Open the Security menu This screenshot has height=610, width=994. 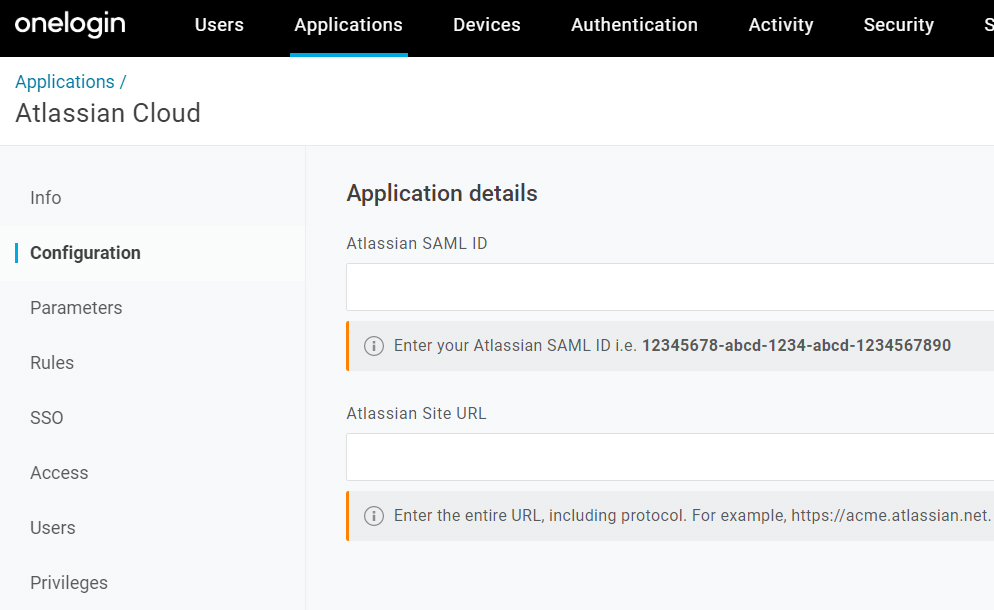pyautogui.click(x=899, y=25)
